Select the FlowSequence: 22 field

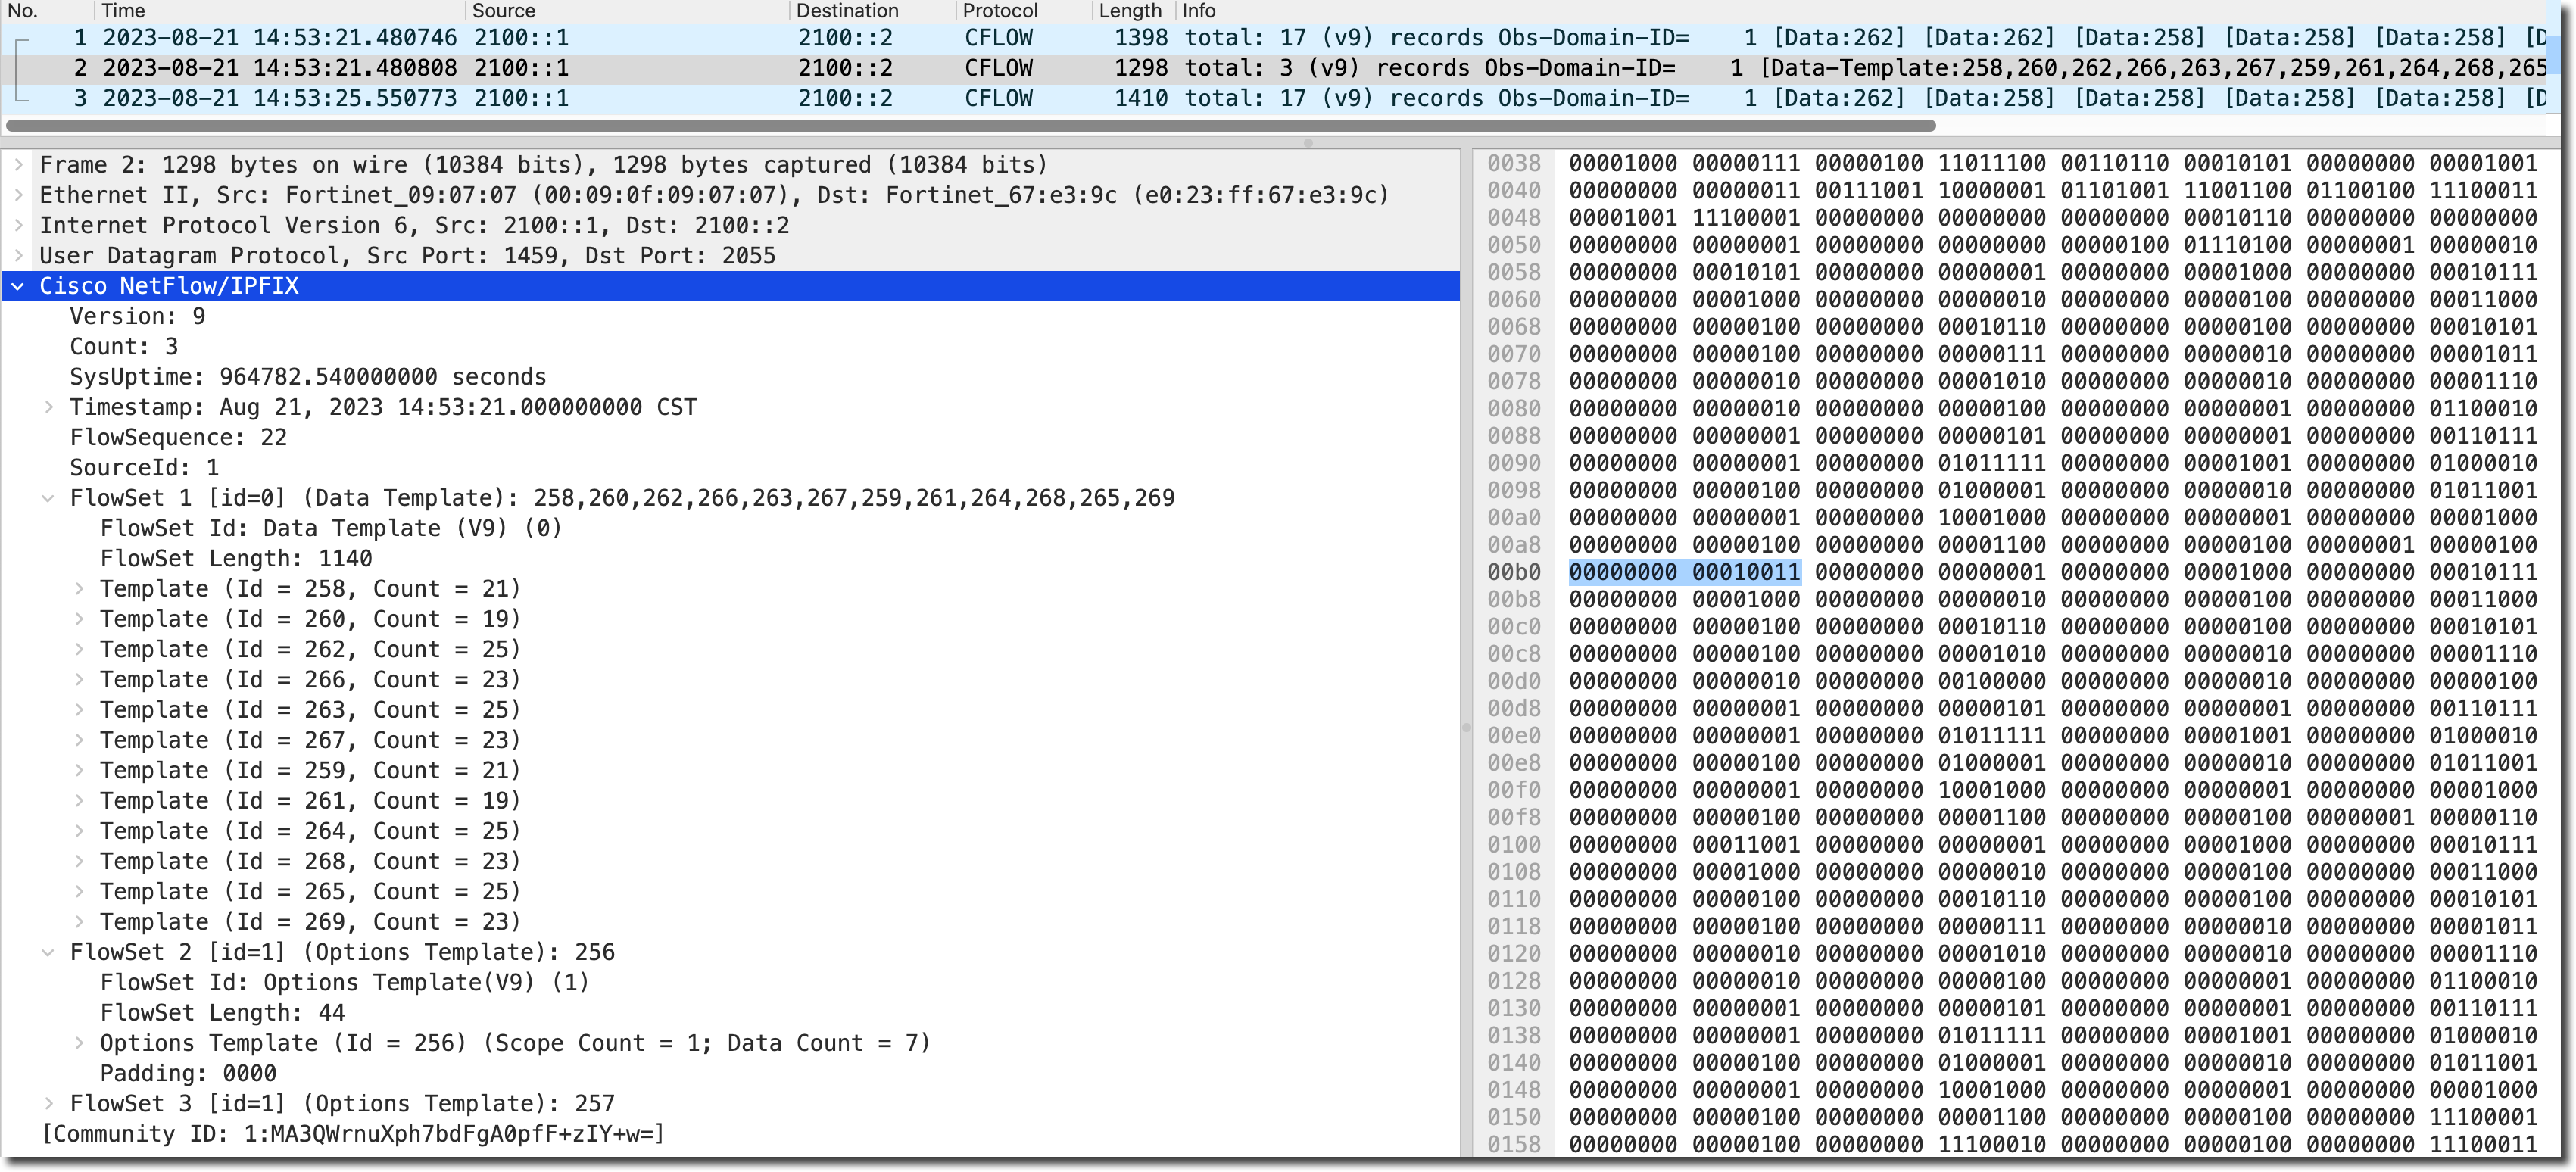click(x=178, y=438)
